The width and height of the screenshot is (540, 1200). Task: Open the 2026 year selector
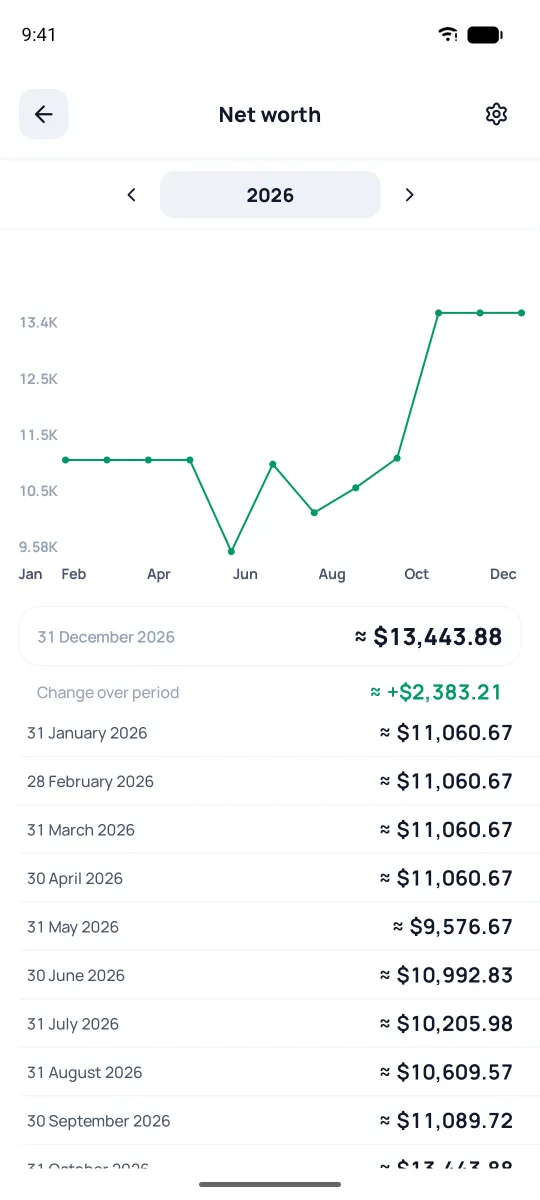[x=270, y=195]
